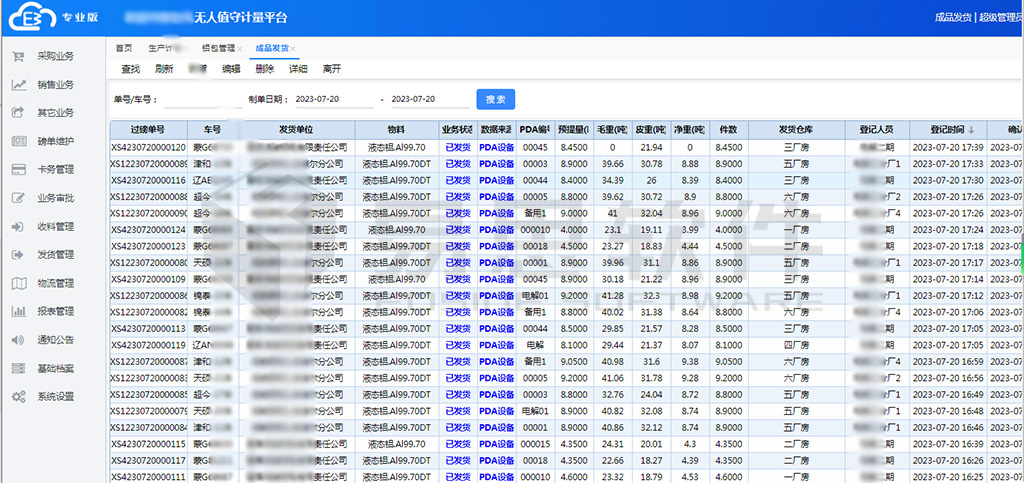Select the 业务审批 edit icon
Image resolution: width=1024 pixels, height=483 pixels.
point(18,198)
